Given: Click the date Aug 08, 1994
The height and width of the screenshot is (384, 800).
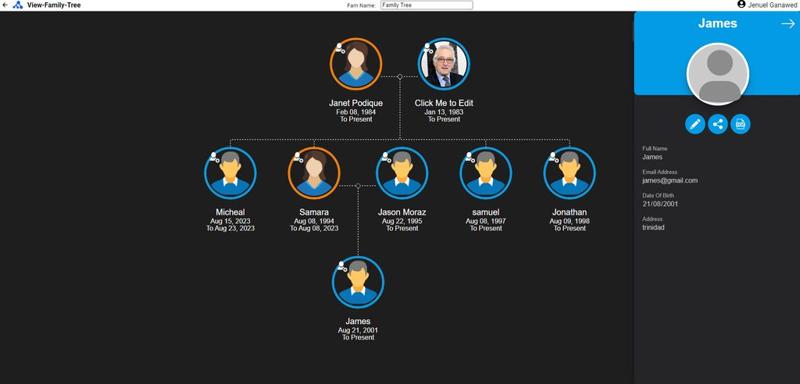Looking at the screenshot, I should (314, 221).
